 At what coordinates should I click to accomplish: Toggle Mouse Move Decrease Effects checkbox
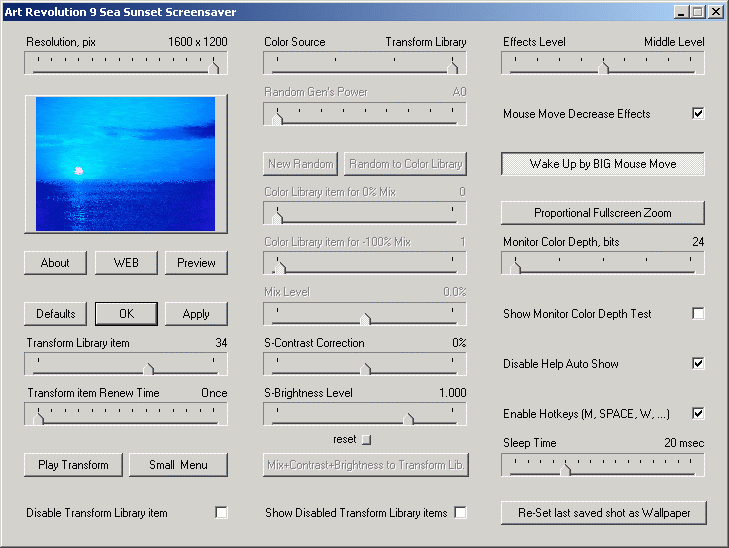(x=698, y=113)
